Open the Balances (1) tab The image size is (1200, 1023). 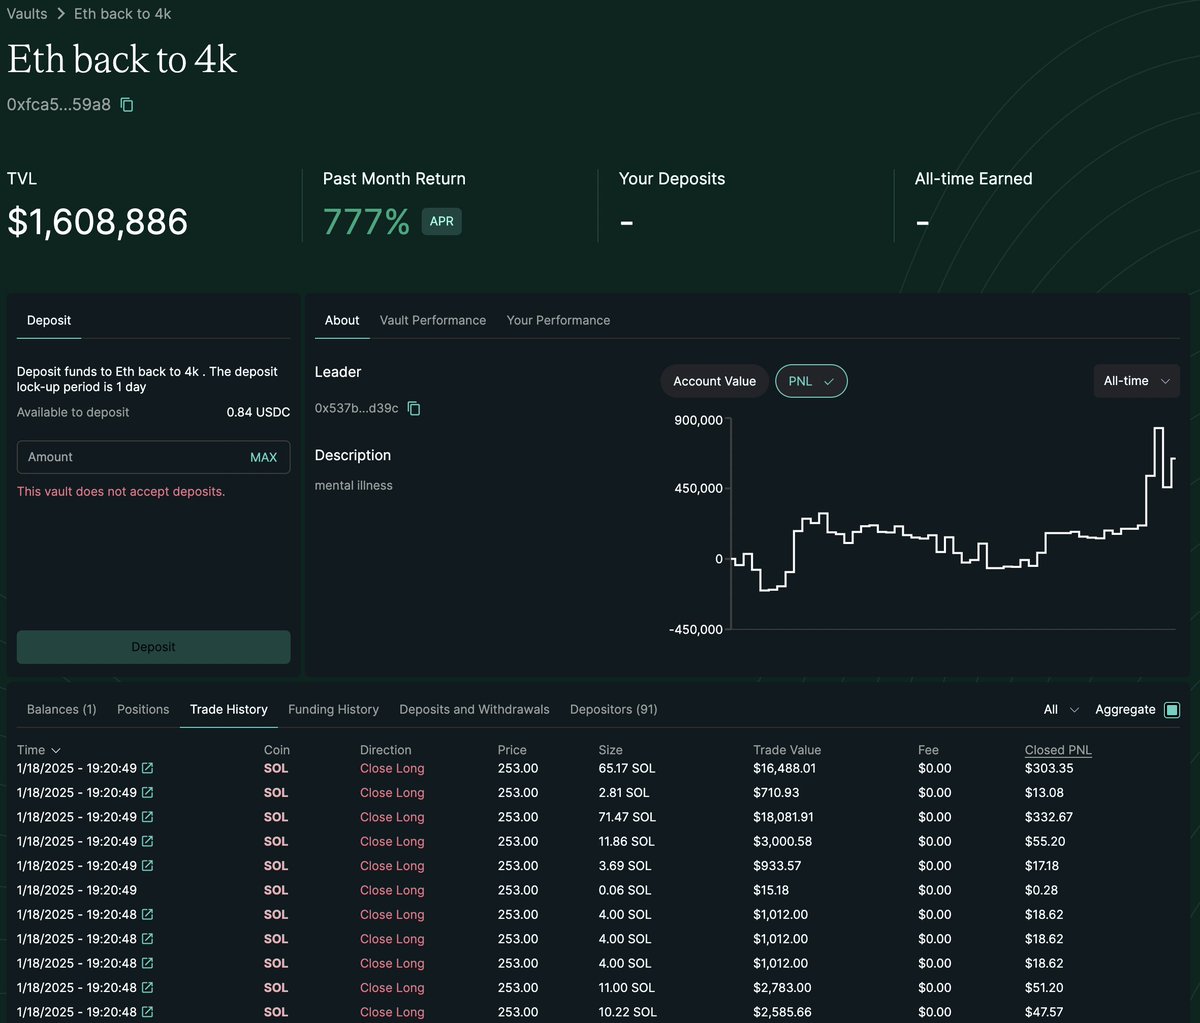(x=62, y=709)
